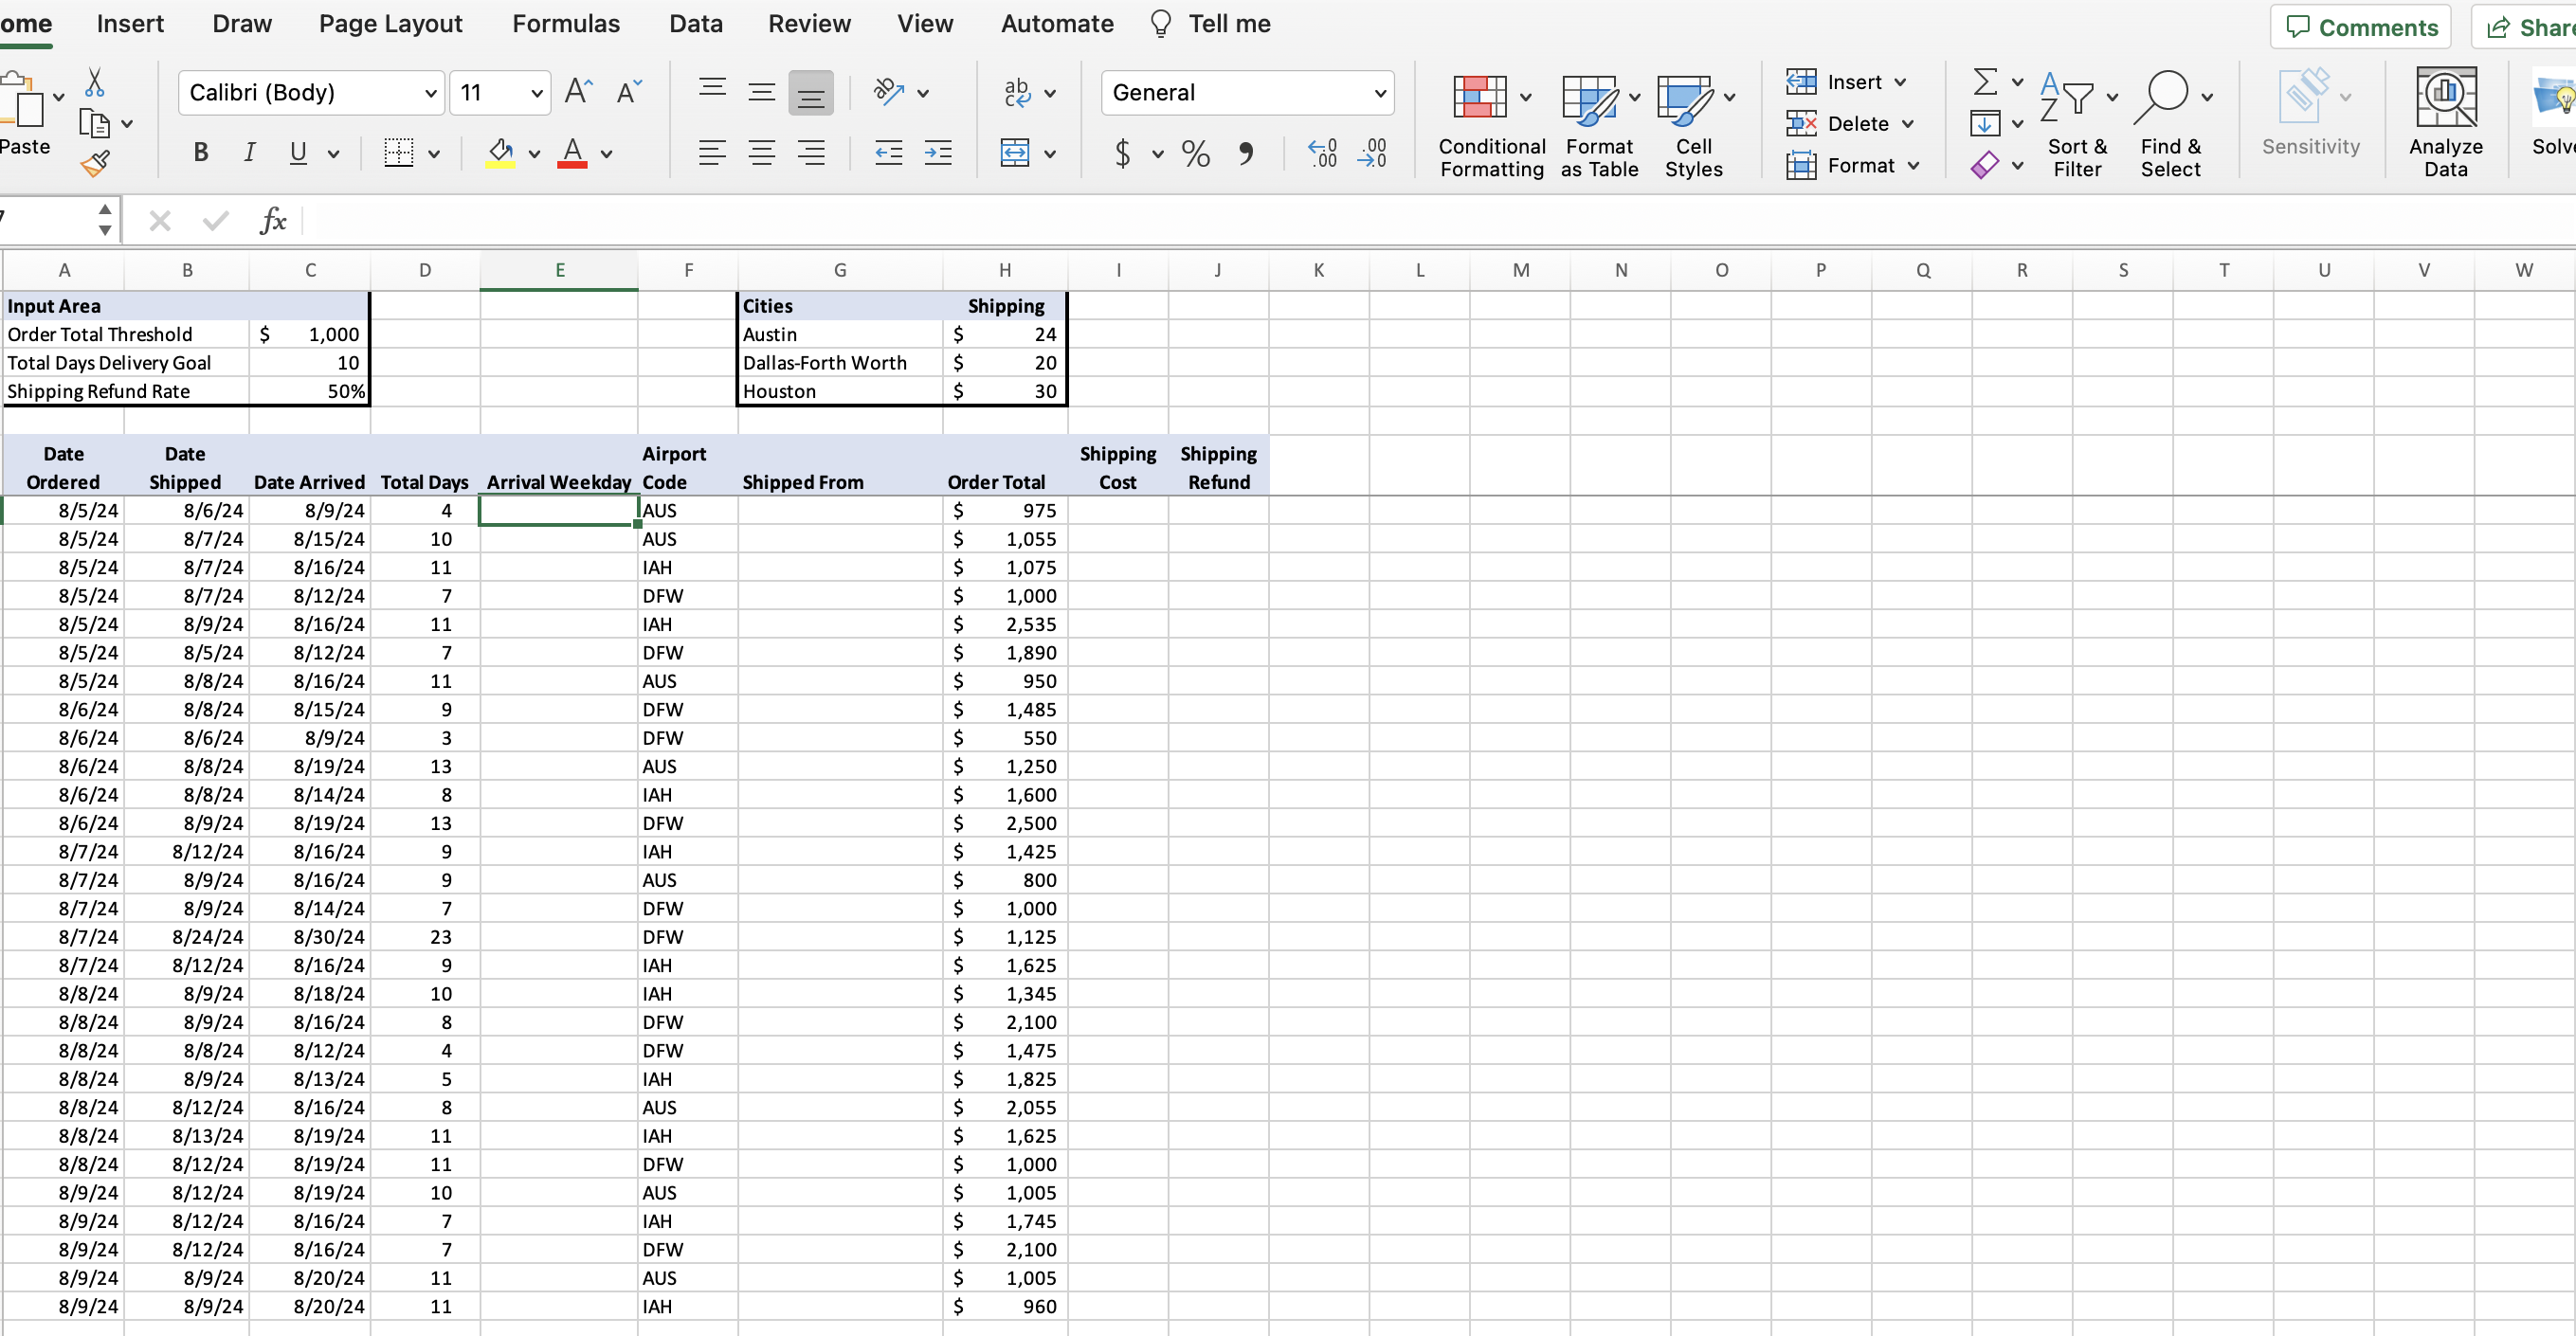Toggle underline formatting

coord(296,152)
